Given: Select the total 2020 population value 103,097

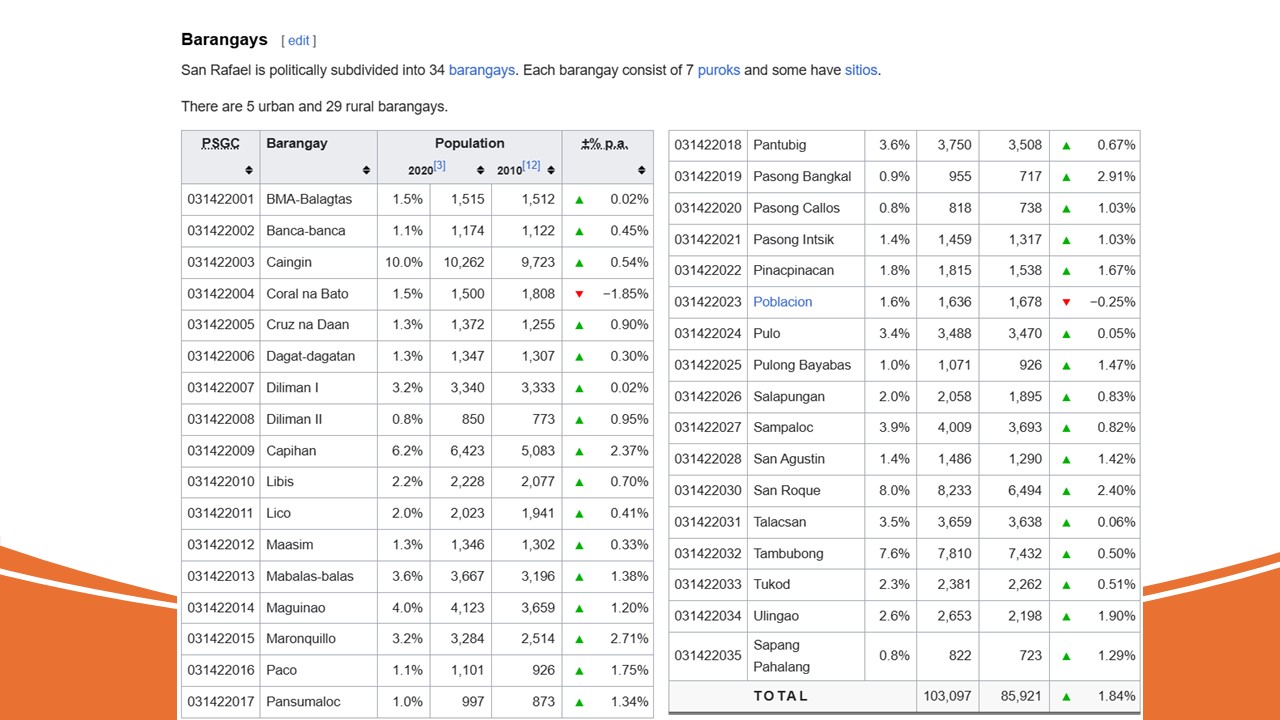Looking at the screenshot, I should pyautogui.click(x=946, y=696).
